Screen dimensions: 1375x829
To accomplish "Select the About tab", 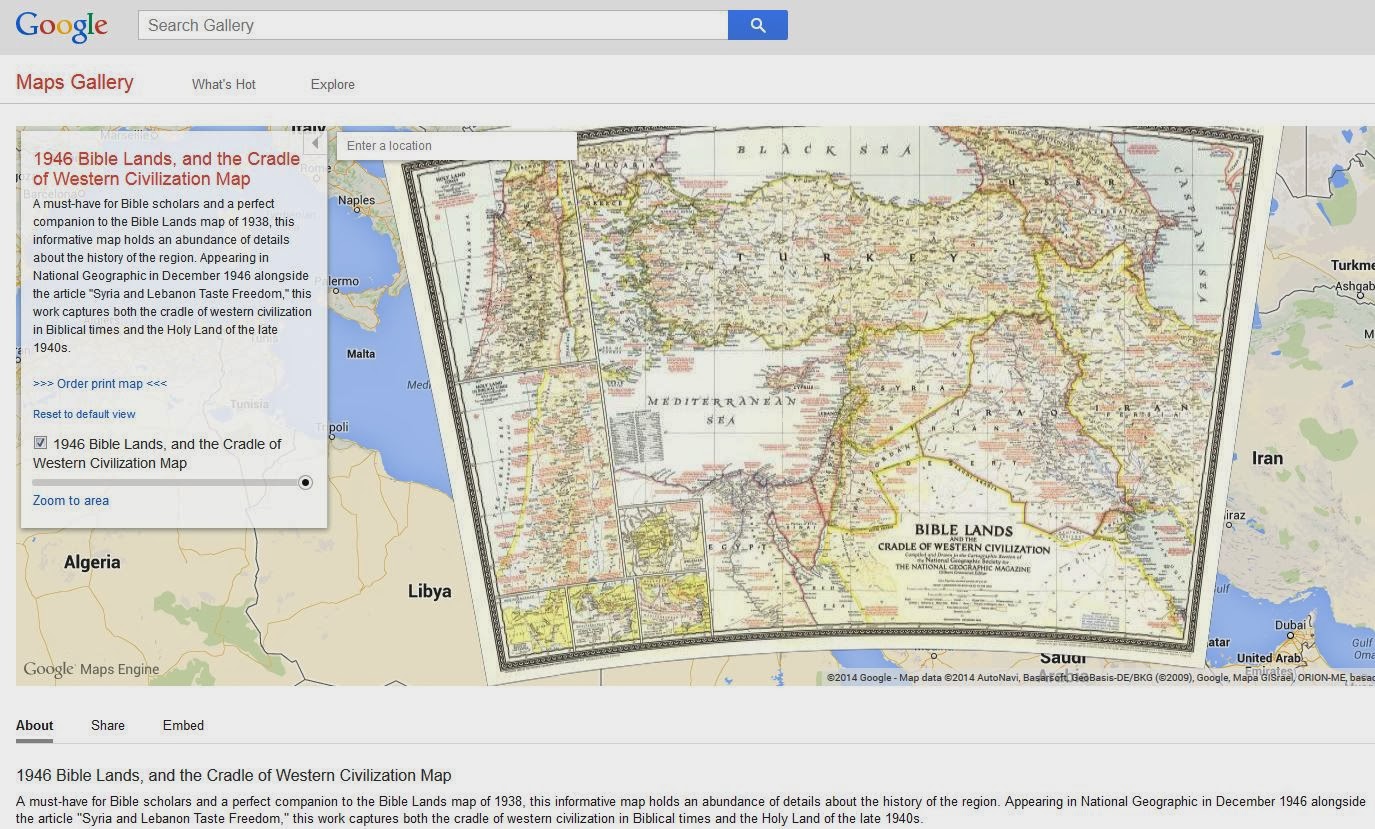I will [x=34, y=725].
